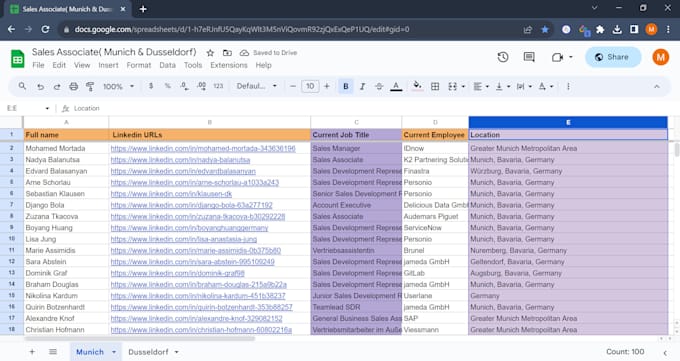This screenshot has width=680, height=361.
Task: Click the name box dropdown arrow
Action: (x=47, y=108)
